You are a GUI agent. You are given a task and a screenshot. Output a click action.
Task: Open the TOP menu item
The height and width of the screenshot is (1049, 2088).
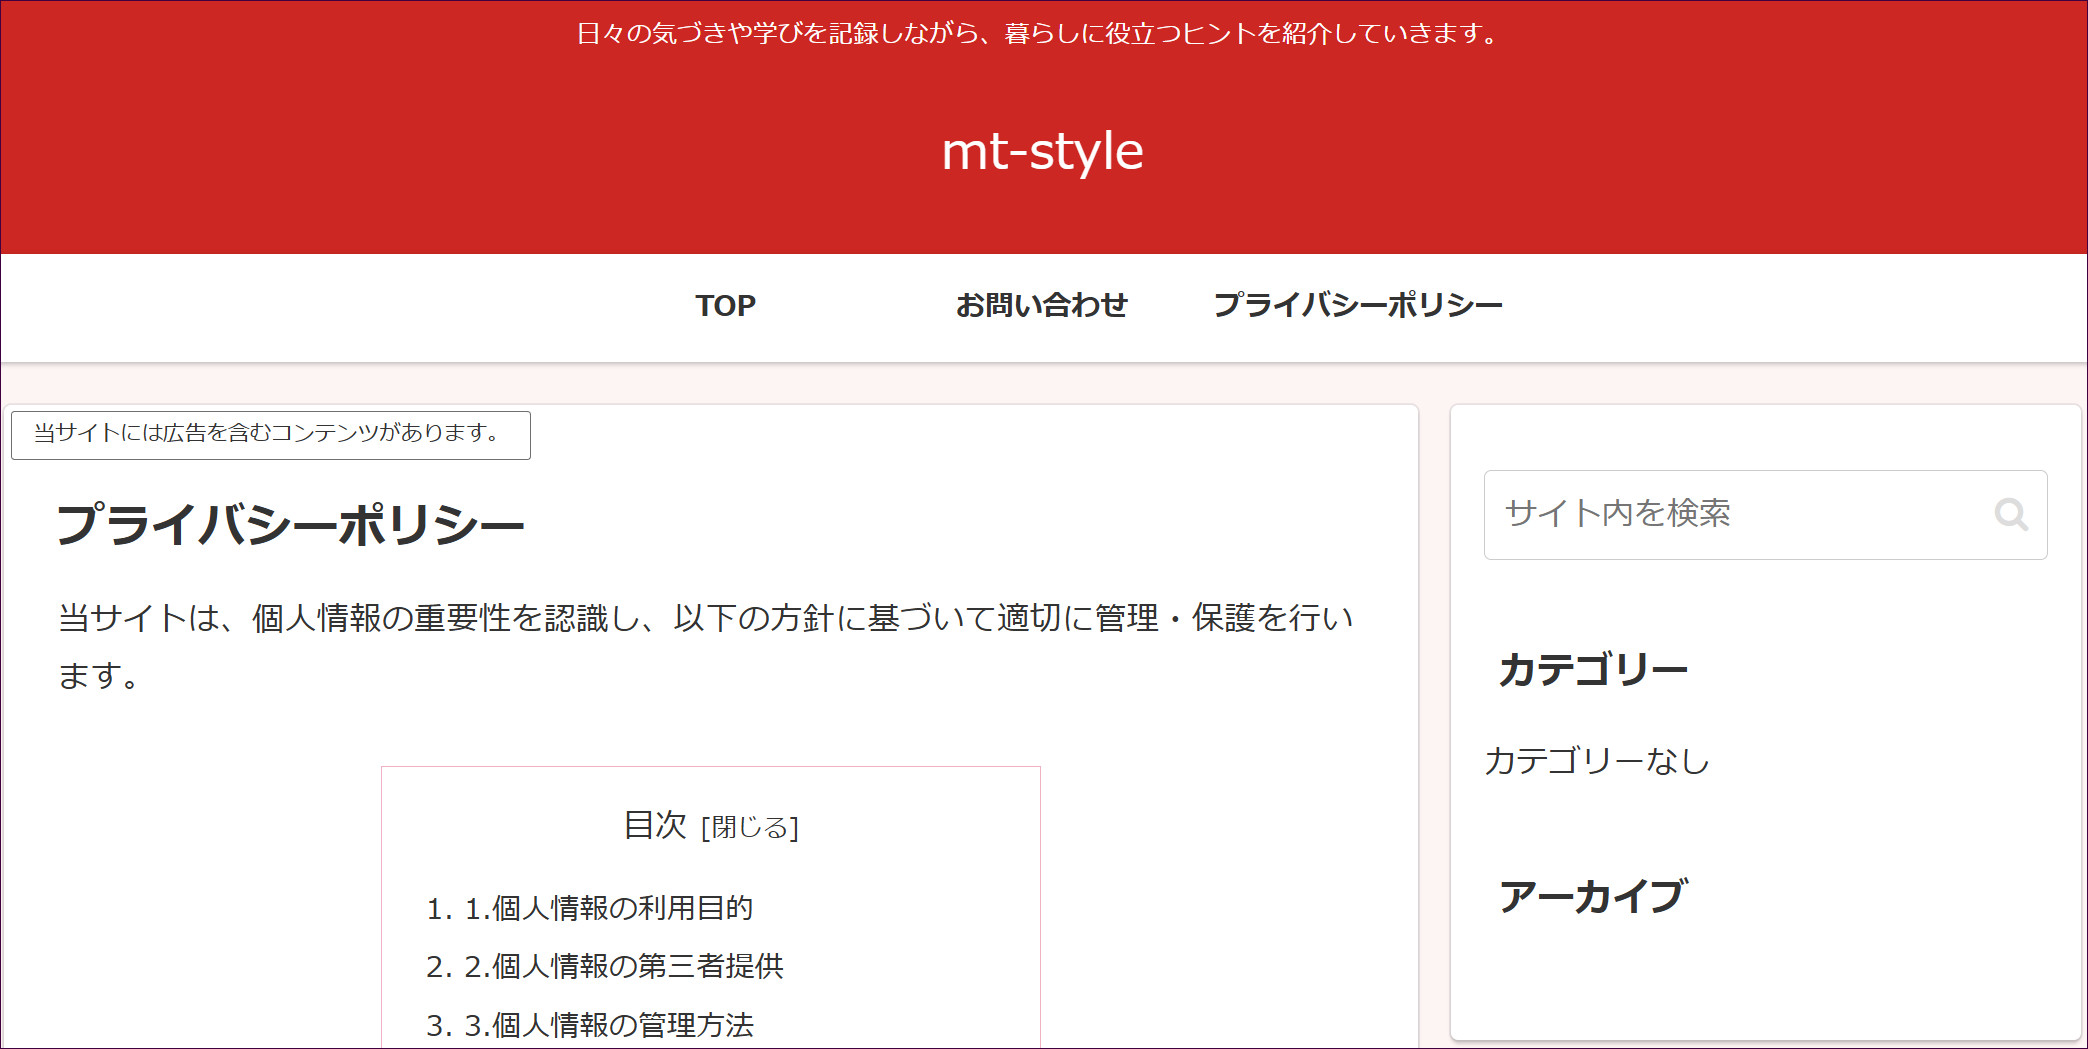[725, 305]
